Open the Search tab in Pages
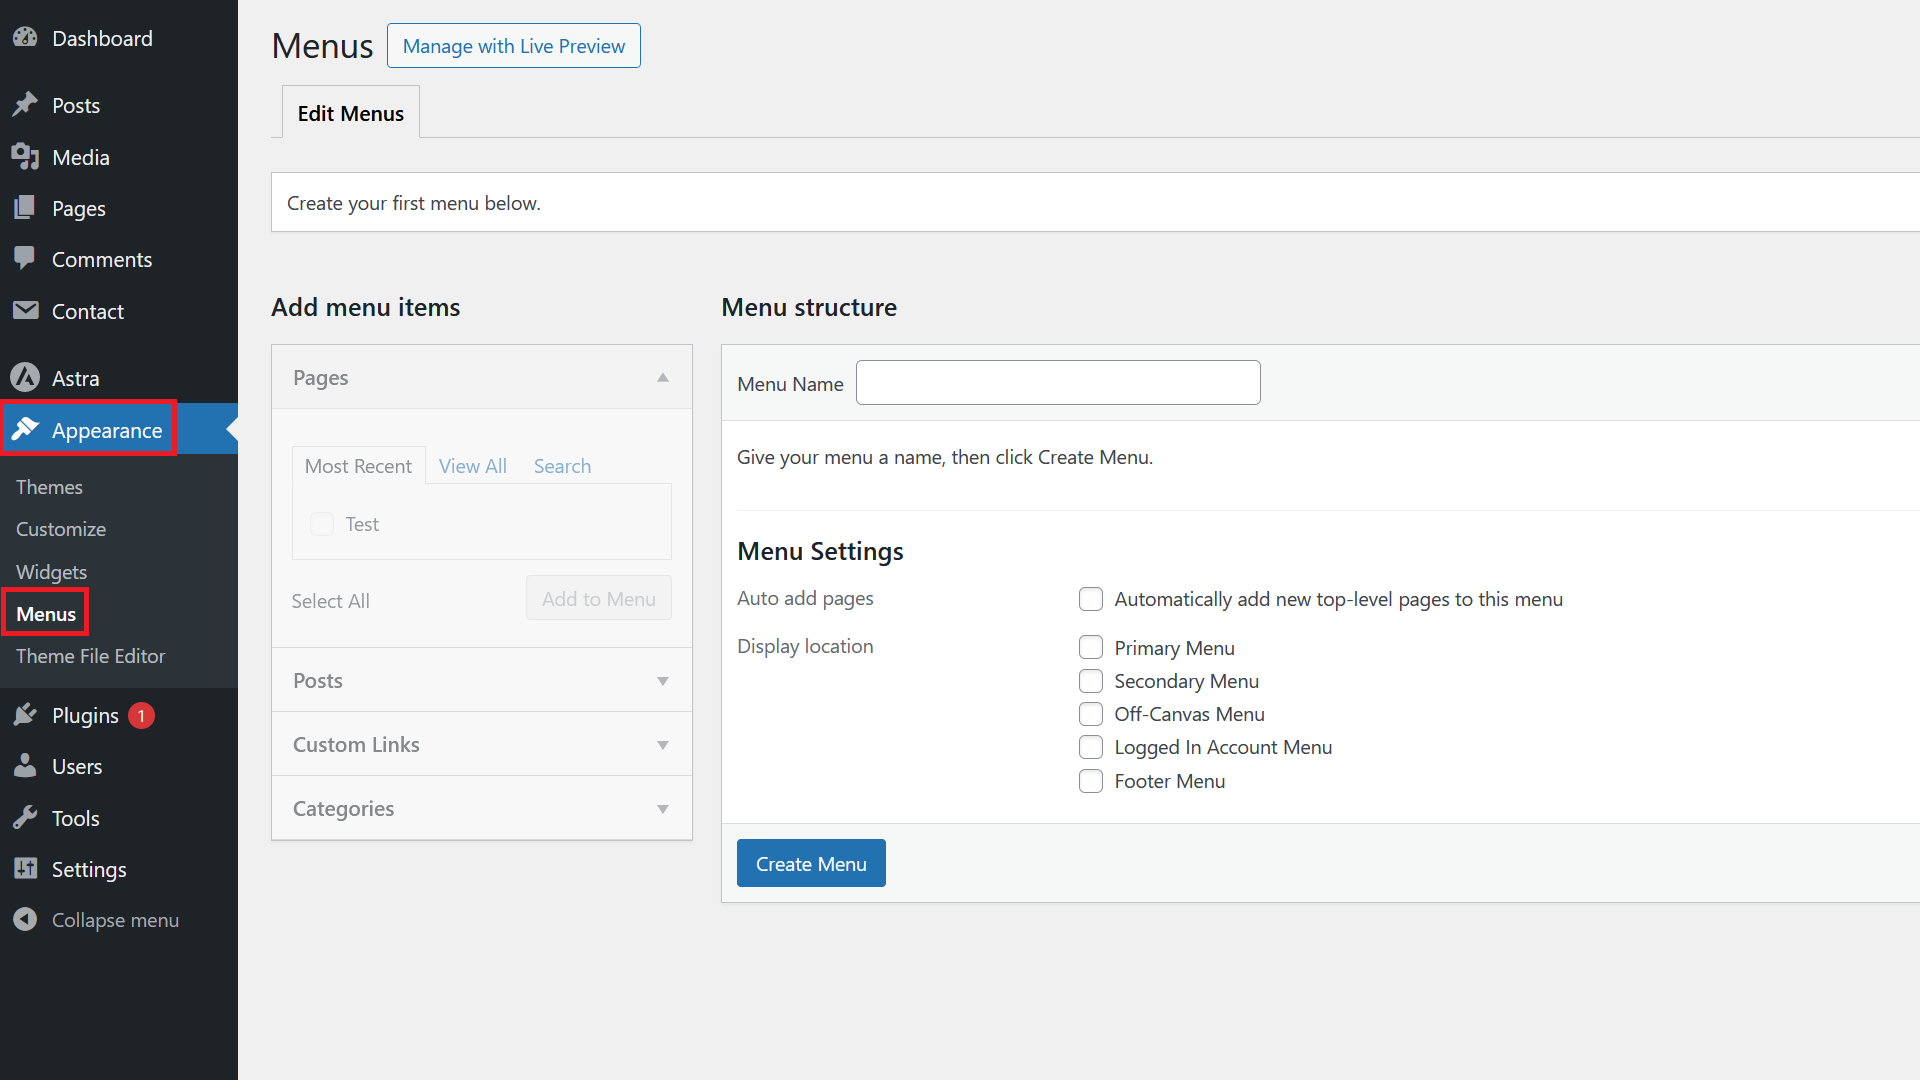 pos(562,466)
